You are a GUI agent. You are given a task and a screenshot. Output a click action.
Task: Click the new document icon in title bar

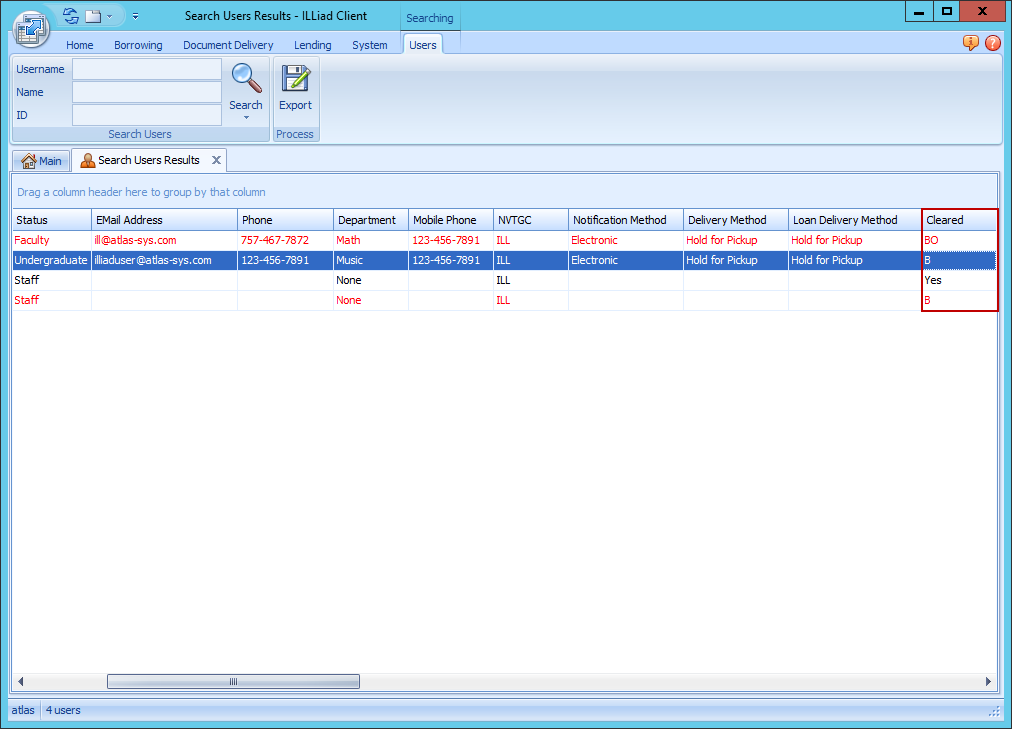click(x=93, y=16)
